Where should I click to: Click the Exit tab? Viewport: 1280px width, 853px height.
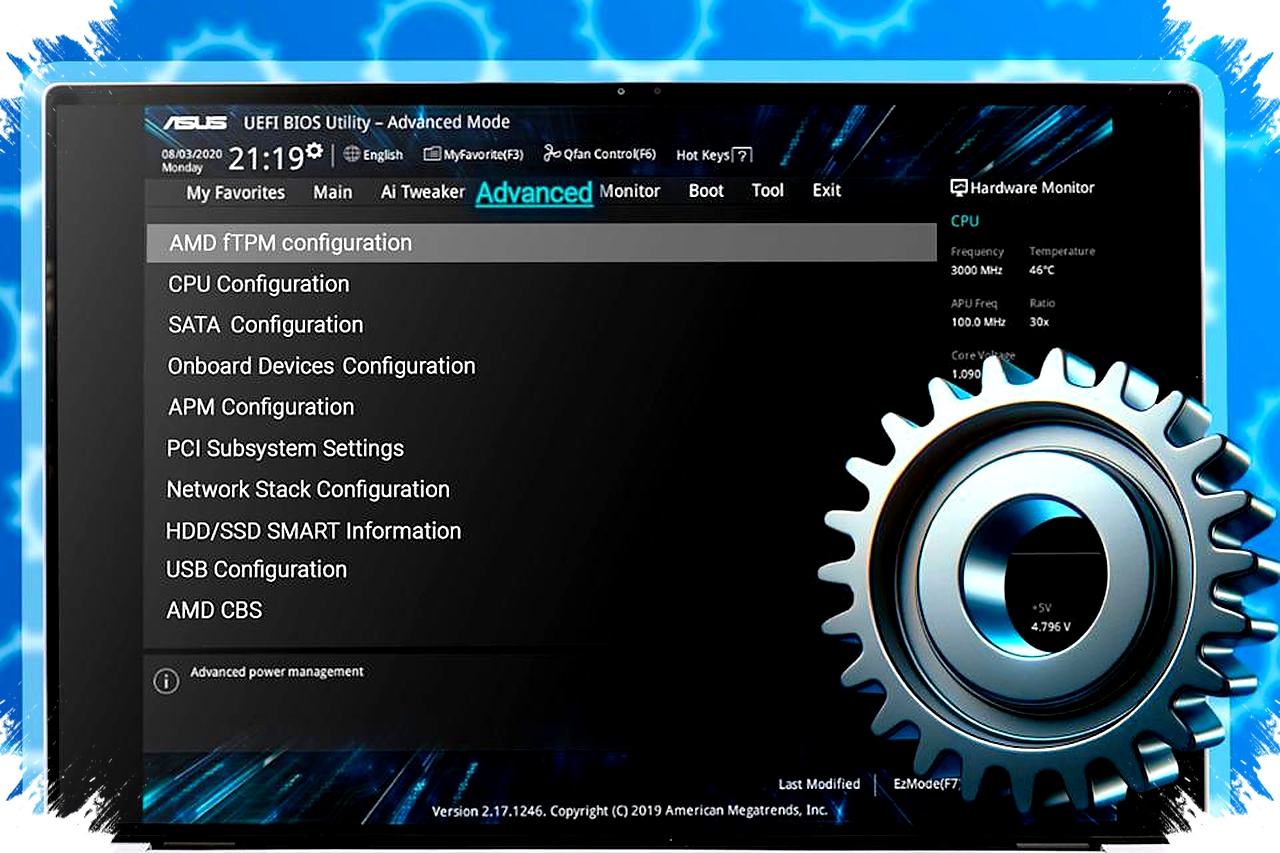(826, 191)
